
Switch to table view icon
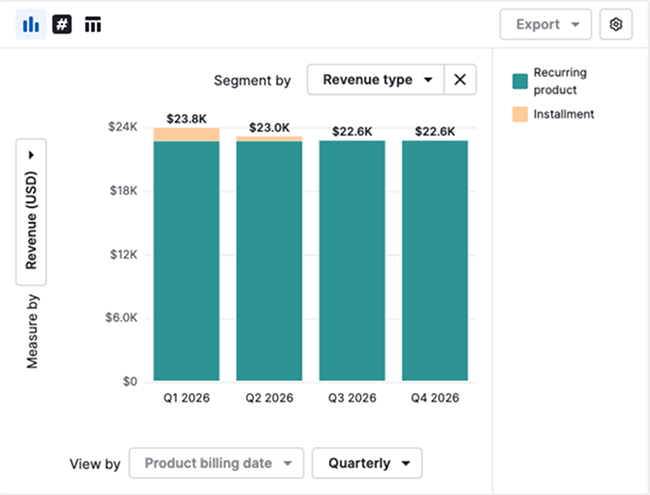pos(93,24)
